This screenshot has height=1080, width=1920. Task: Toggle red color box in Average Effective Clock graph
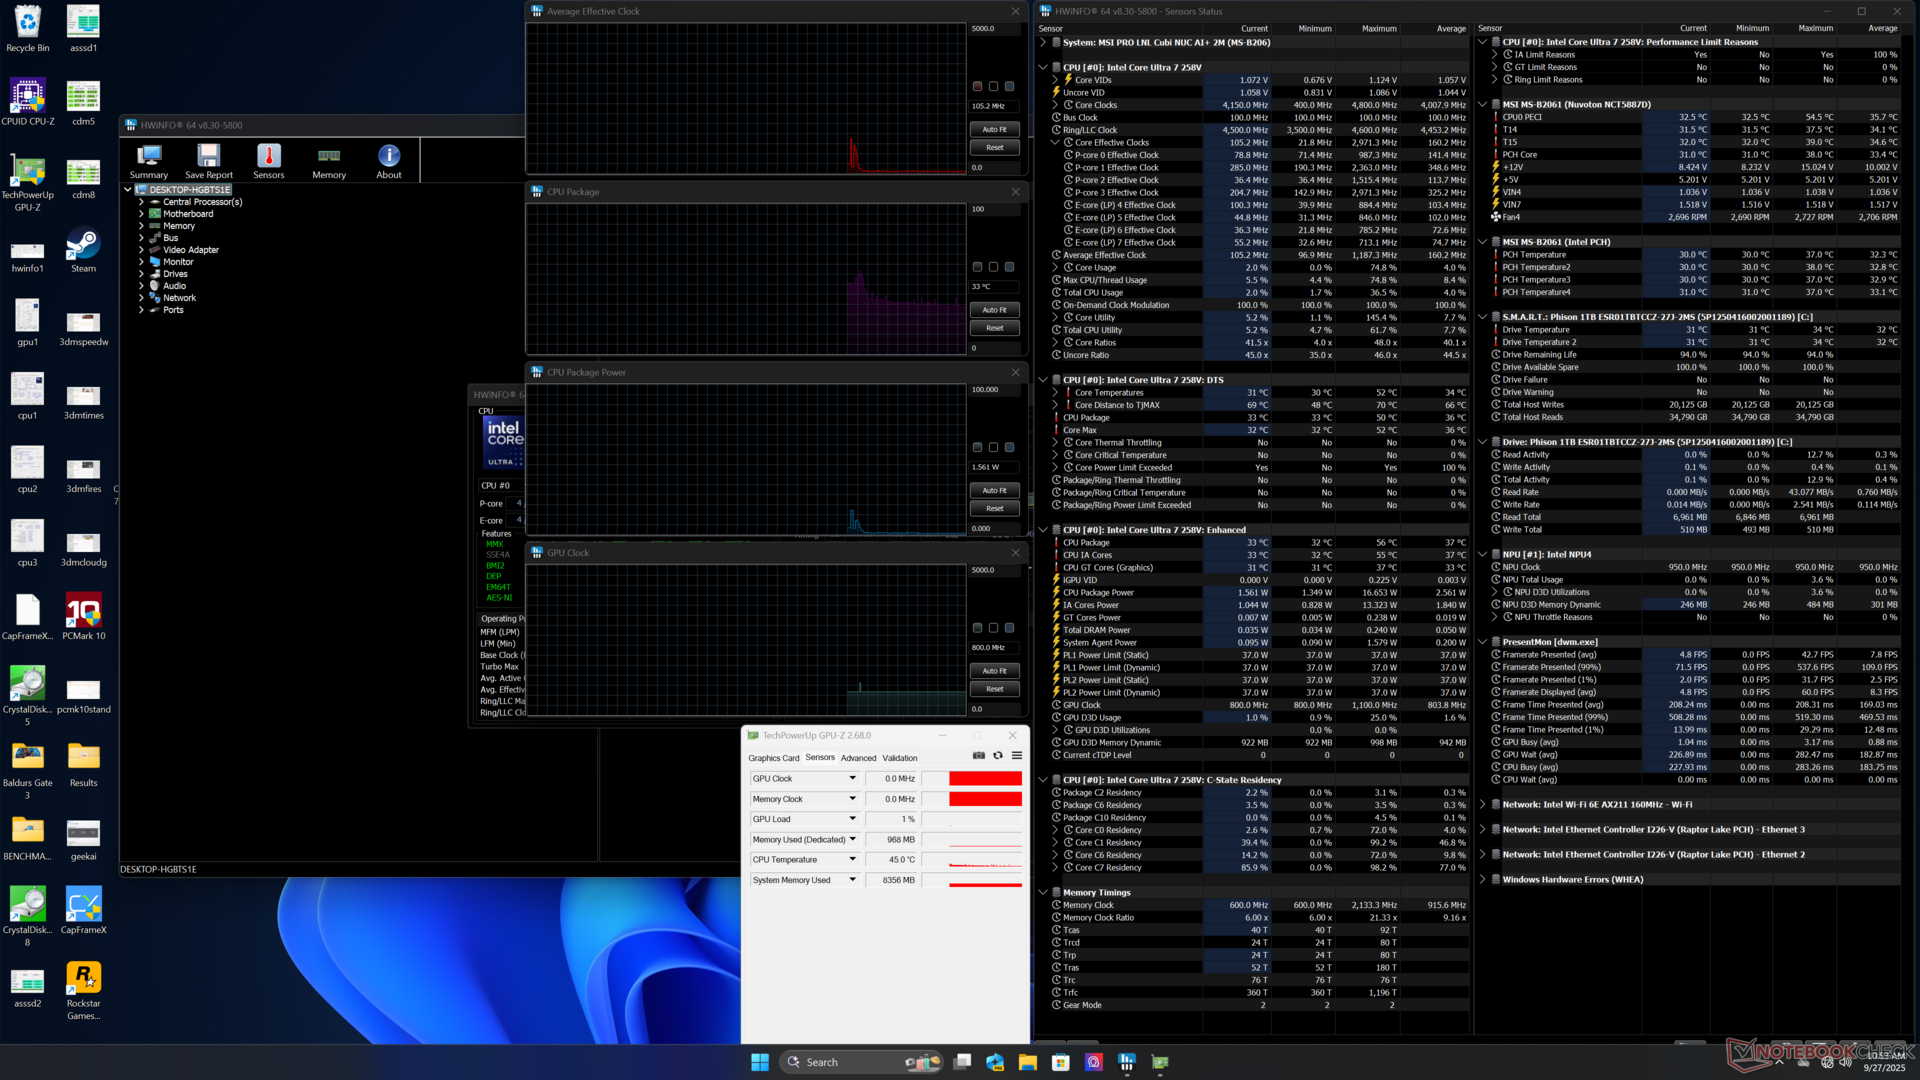[x=978, y=87]
